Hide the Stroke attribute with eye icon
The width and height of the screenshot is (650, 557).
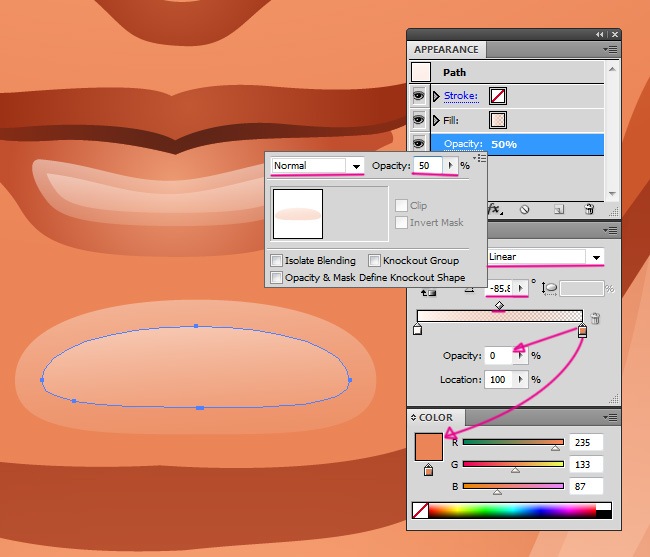420,96
